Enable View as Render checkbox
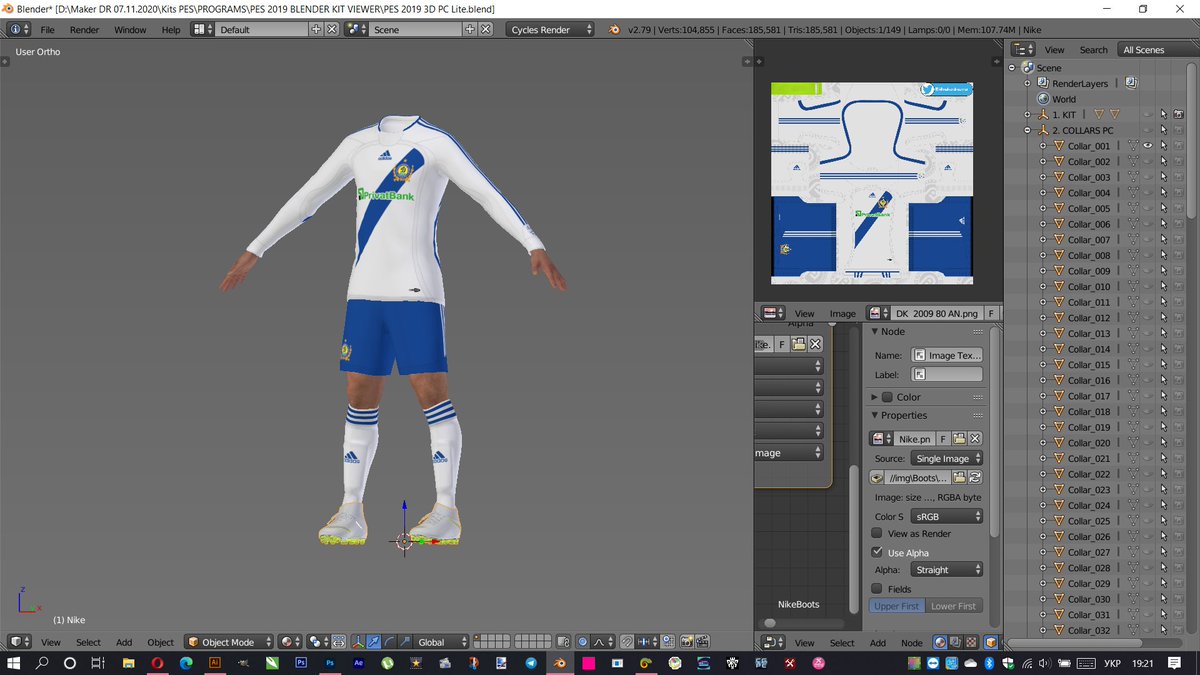The image size is (1200, 675). pyautogui.click(x=877, y=534)
